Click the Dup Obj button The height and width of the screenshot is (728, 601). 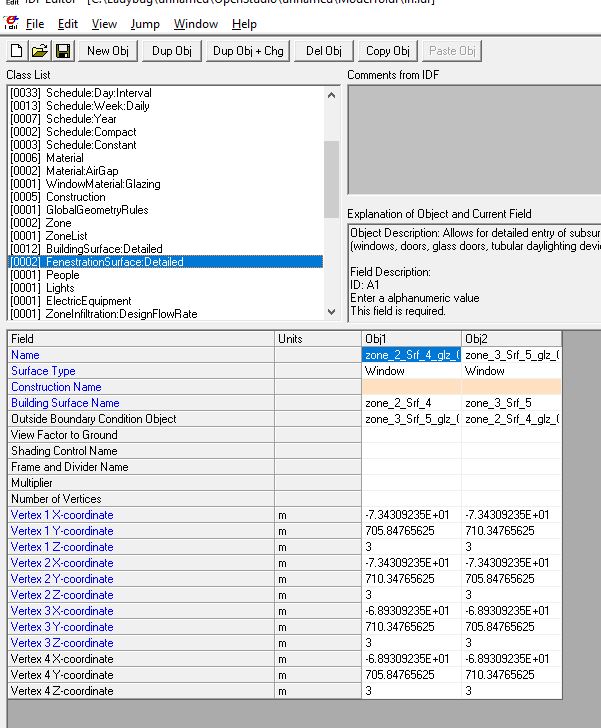click(x=172, y=51)
